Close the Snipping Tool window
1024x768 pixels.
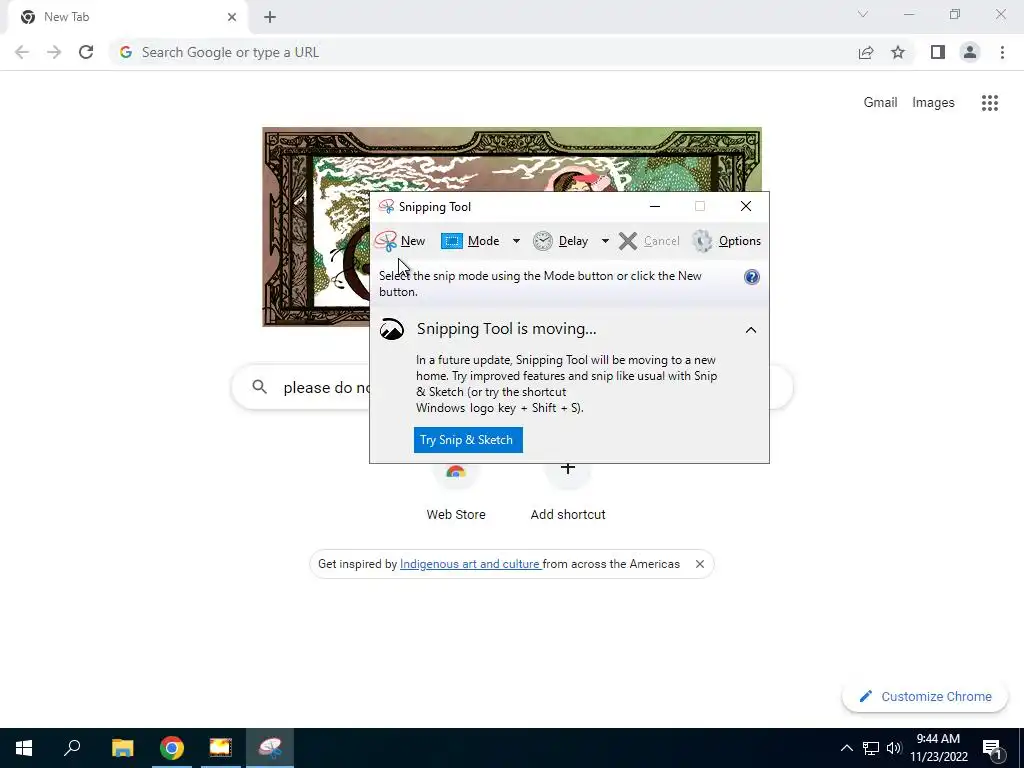746,206
